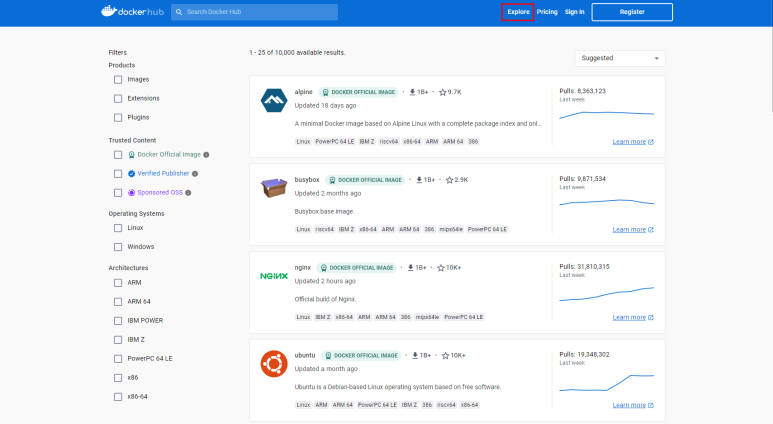Check the Extensions filter box
The image size is (773, 424).
118,99
